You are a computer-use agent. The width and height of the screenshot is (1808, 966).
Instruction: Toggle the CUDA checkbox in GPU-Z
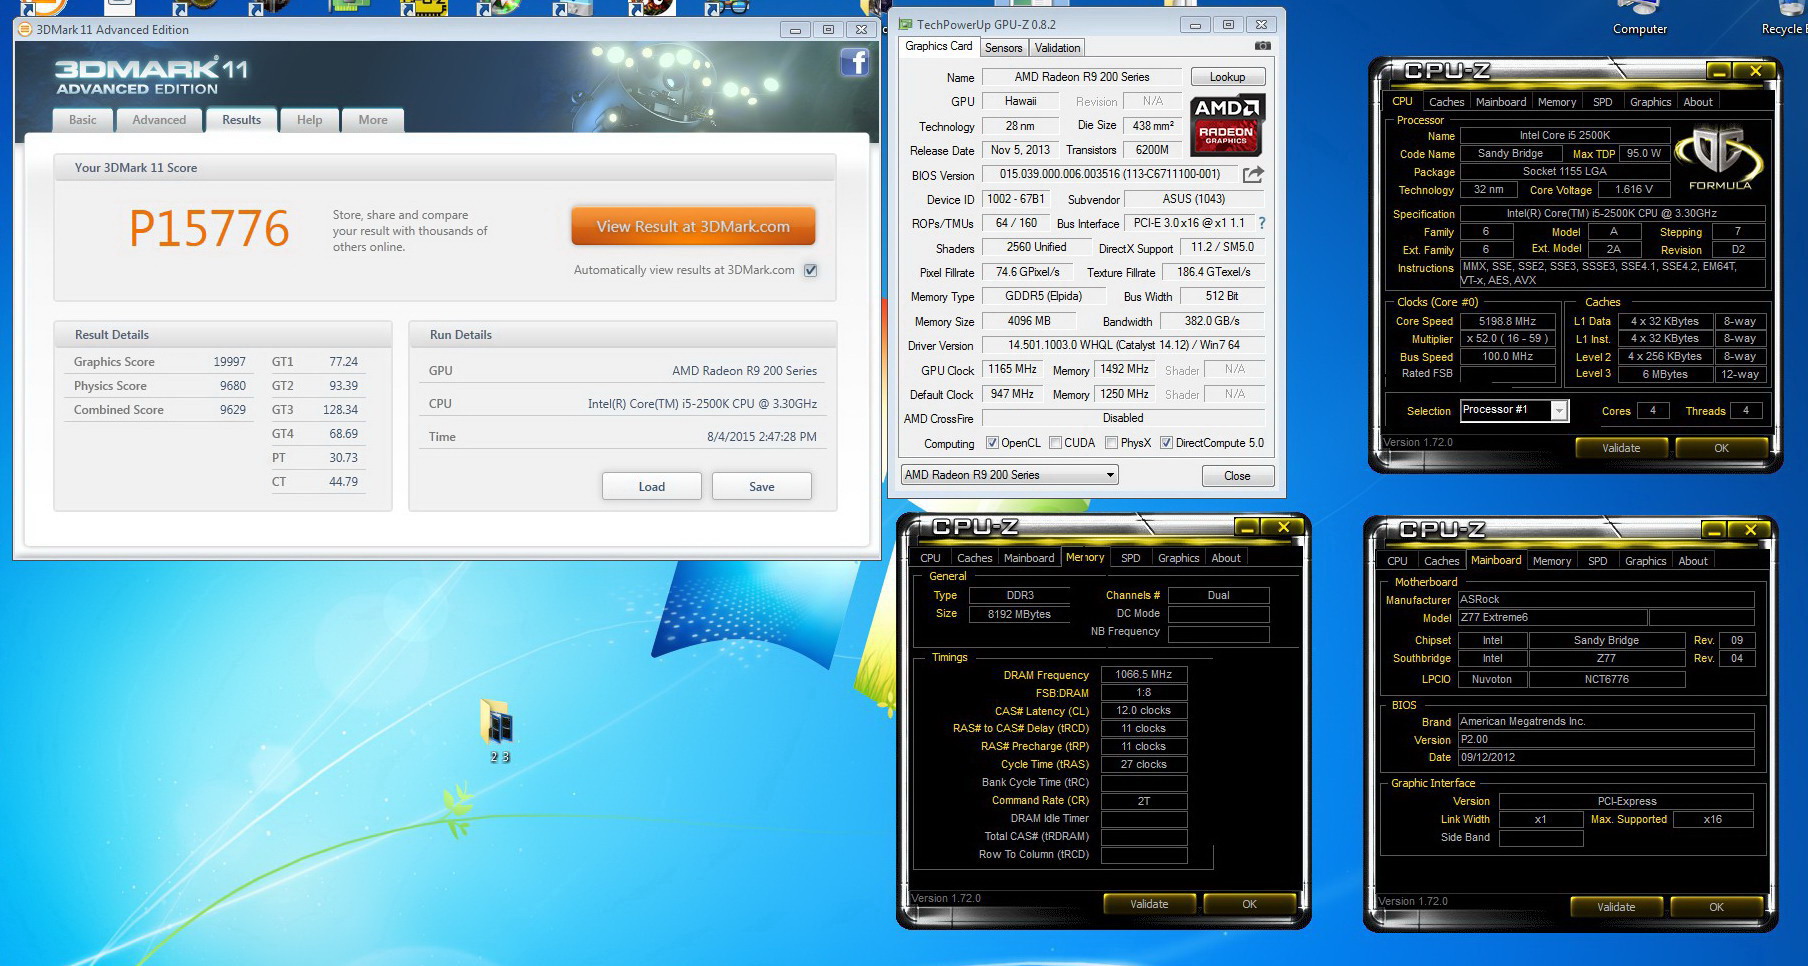point(1055,443)
